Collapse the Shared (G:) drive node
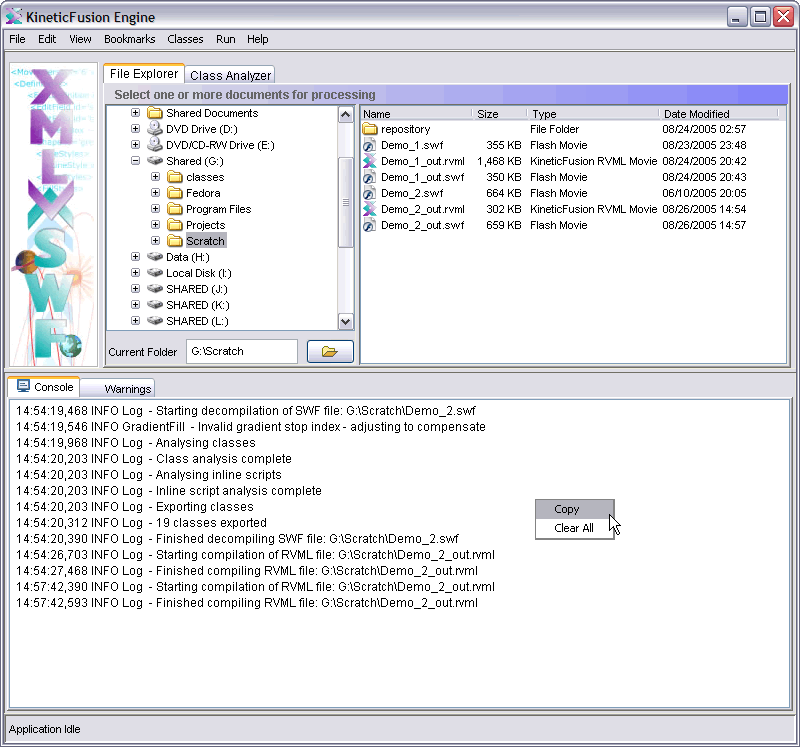The width and height of the screenshot is (800, 747). pos(136,161)
